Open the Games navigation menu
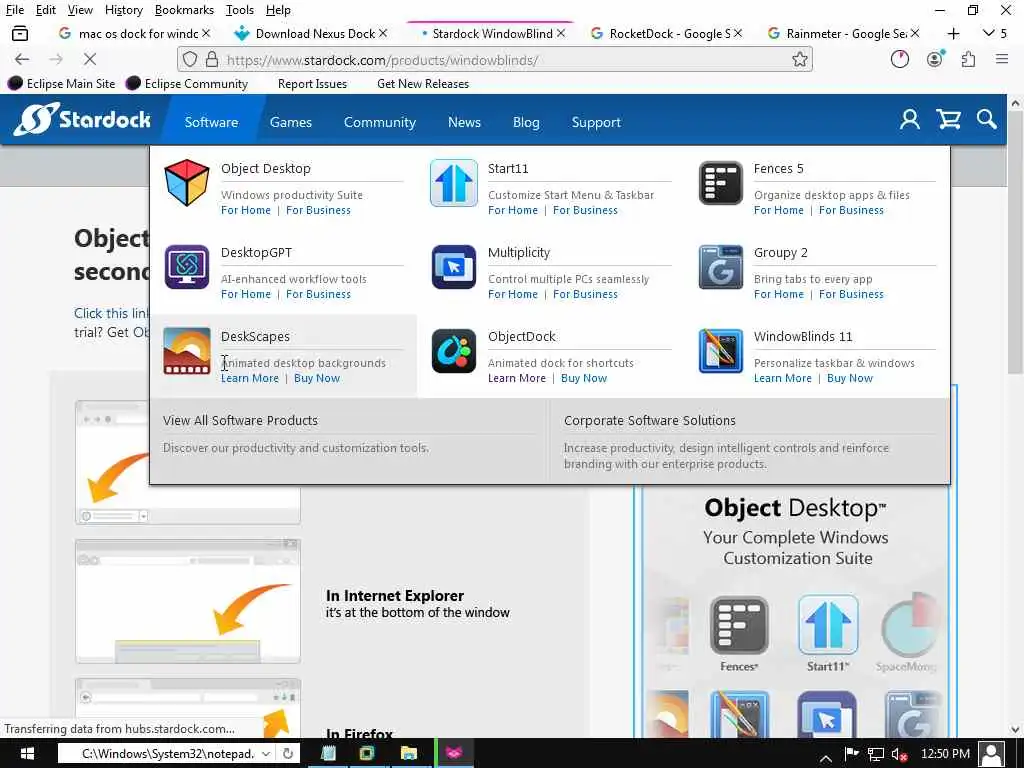Viewport: 1024px width, 768px height. pyautogui.click(x=291, y=122)
